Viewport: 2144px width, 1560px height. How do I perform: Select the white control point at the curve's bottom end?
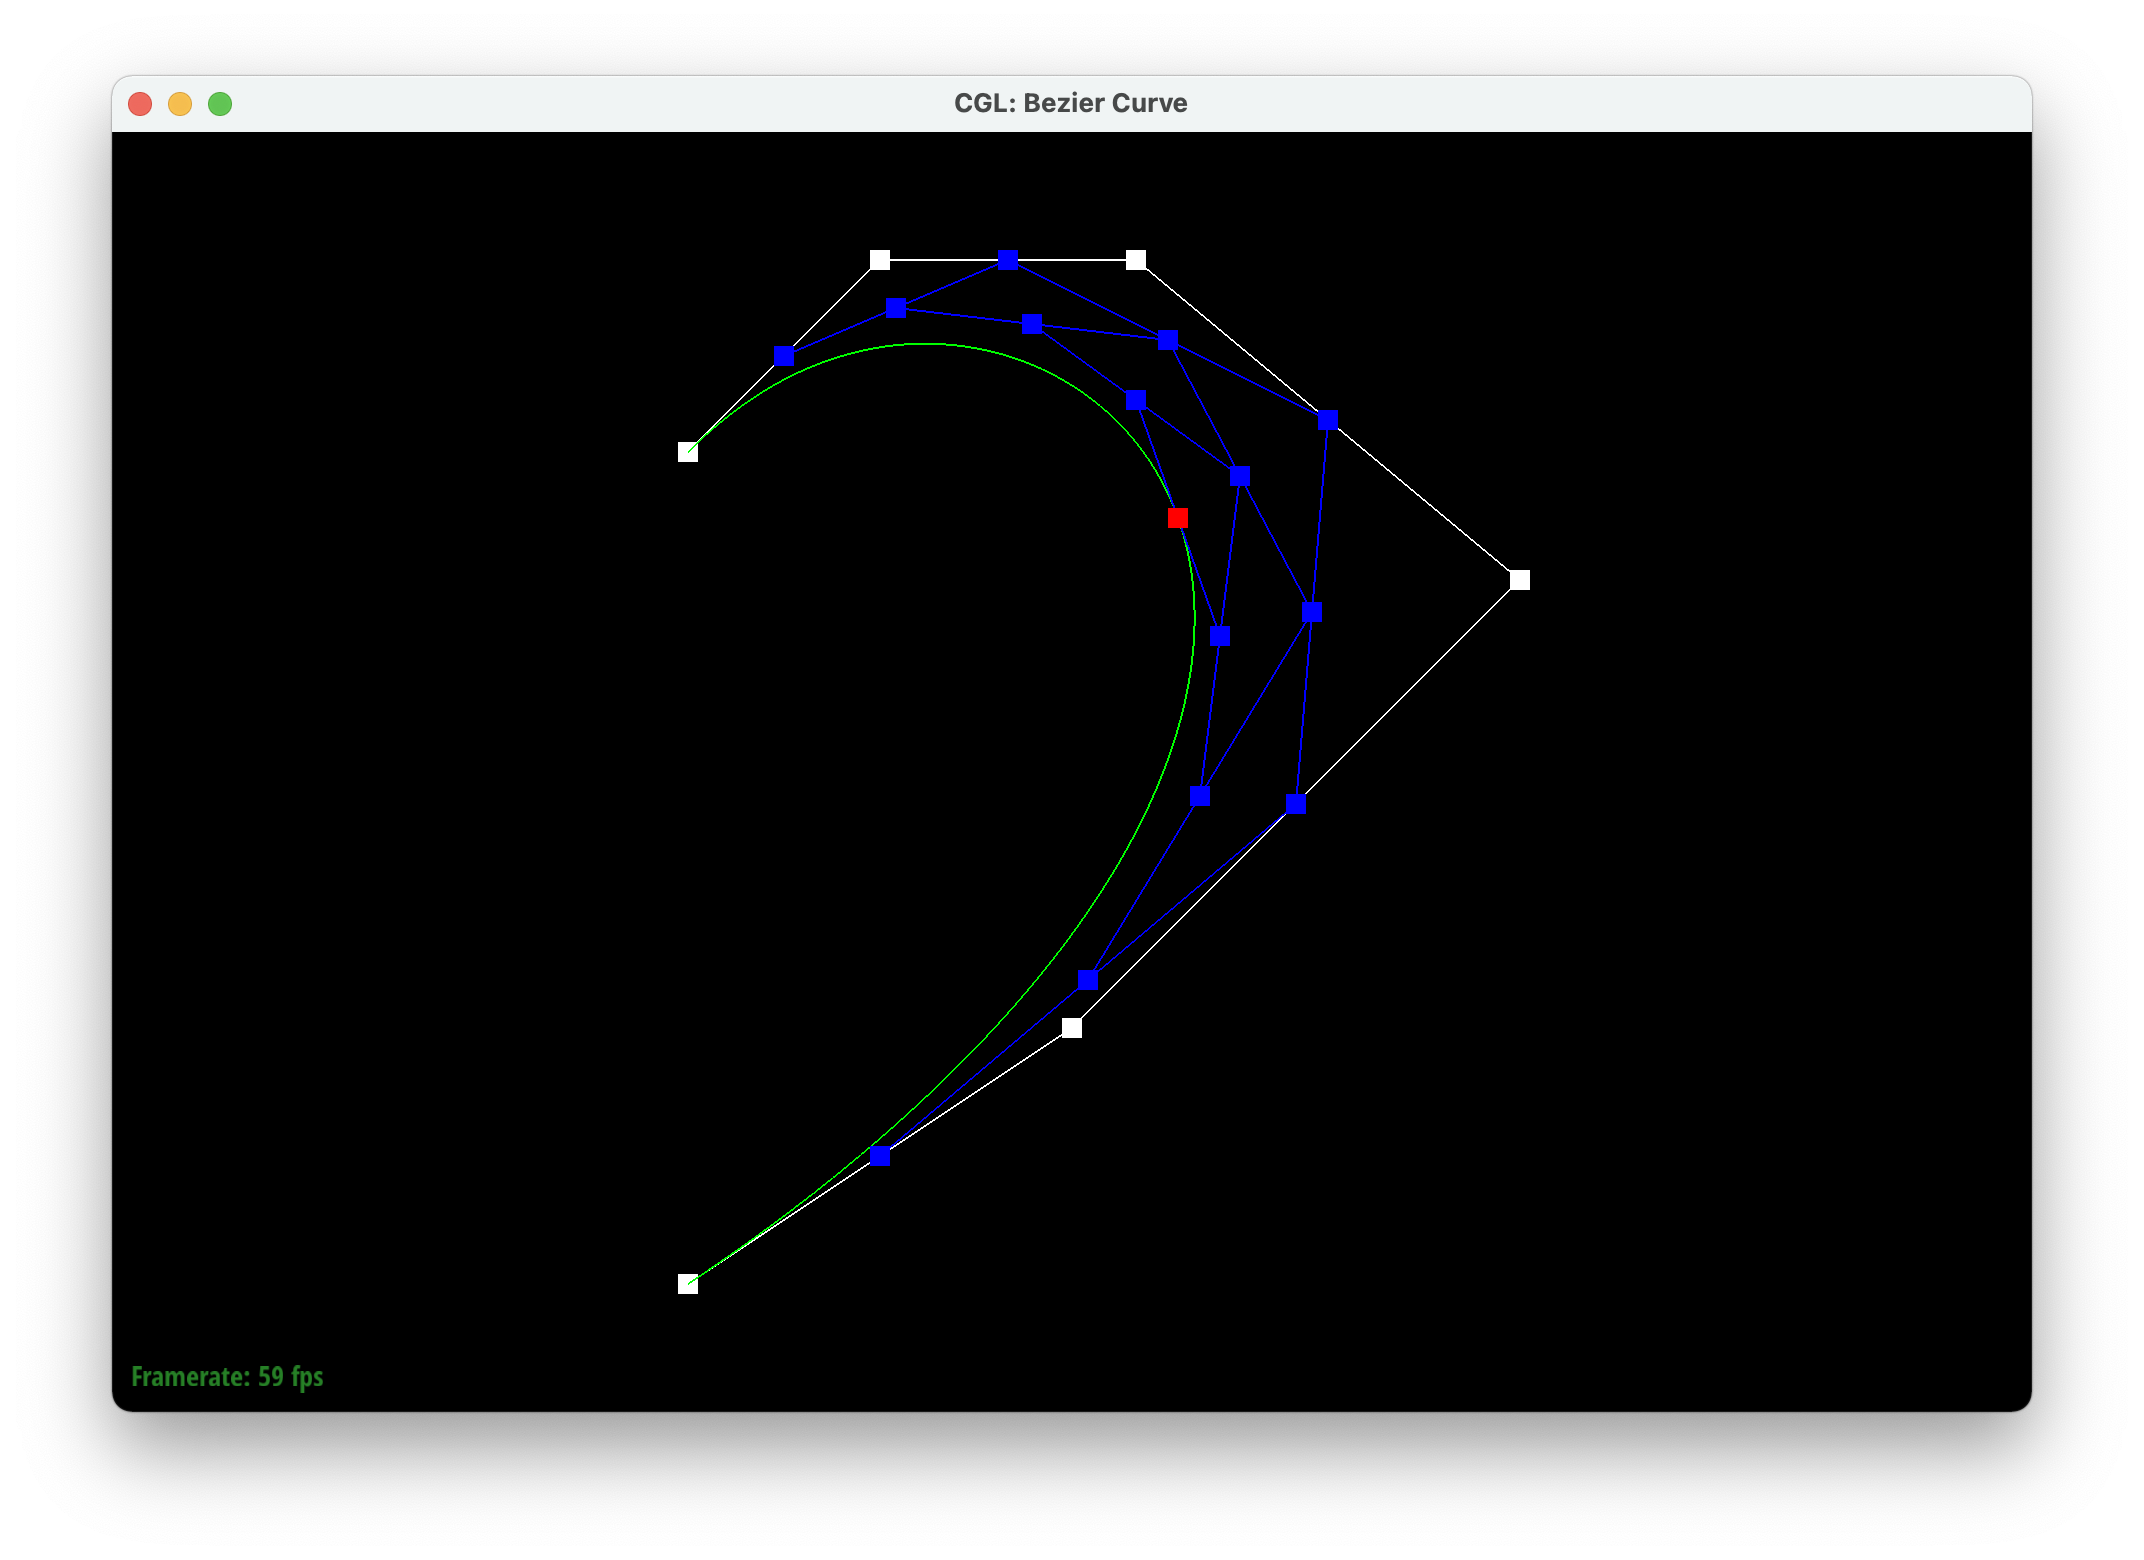coord(688,1284)
